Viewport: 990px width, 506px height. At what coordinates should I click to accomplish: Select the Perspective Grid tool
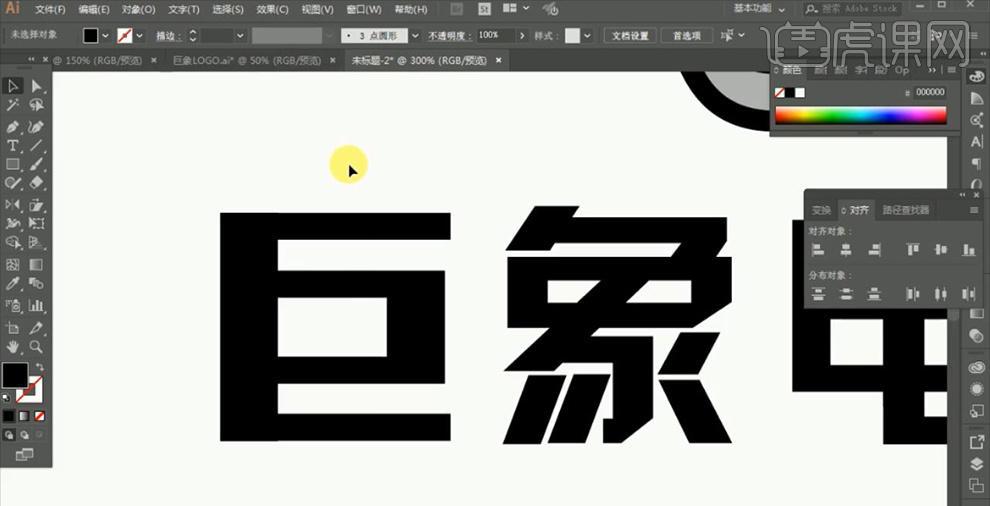tap(37, 243)
